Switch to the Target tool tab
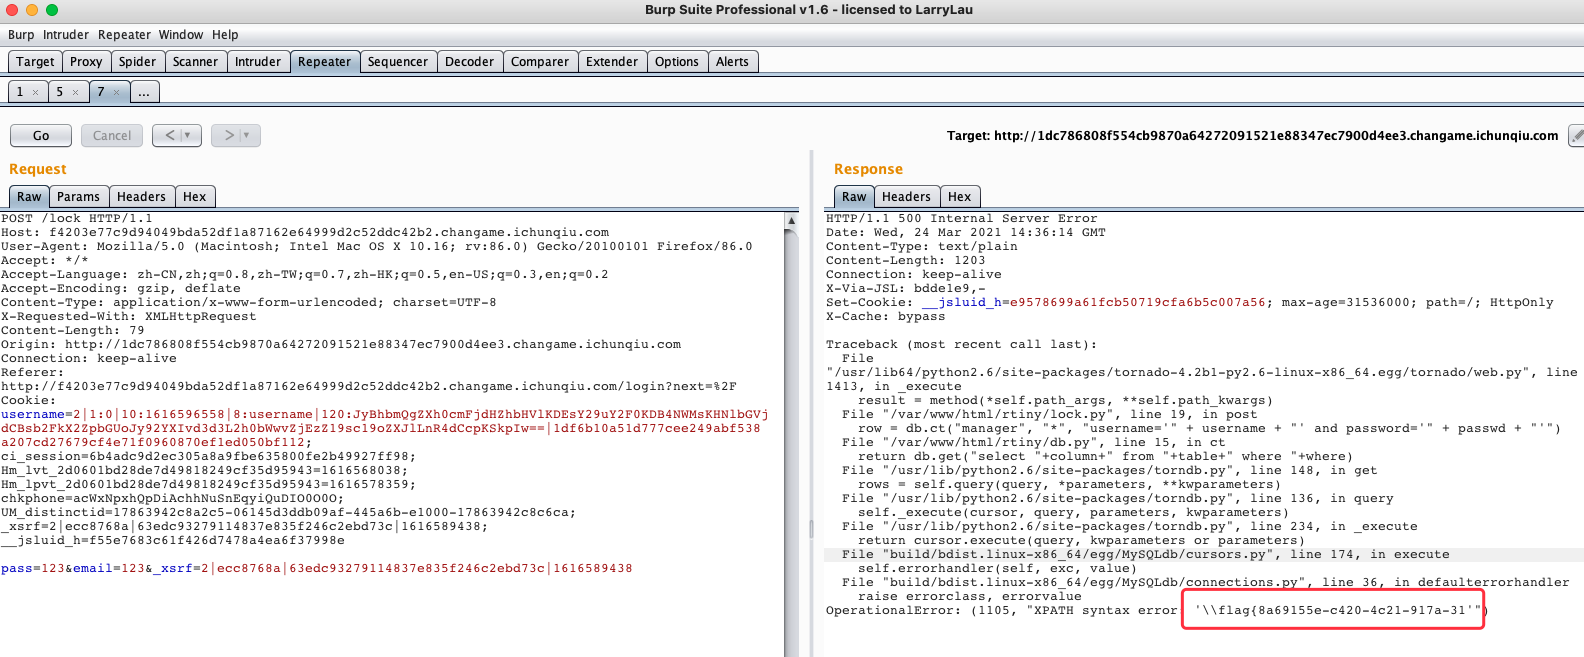The width and height of the screenshot is (1584, 657). click(35, 62)
